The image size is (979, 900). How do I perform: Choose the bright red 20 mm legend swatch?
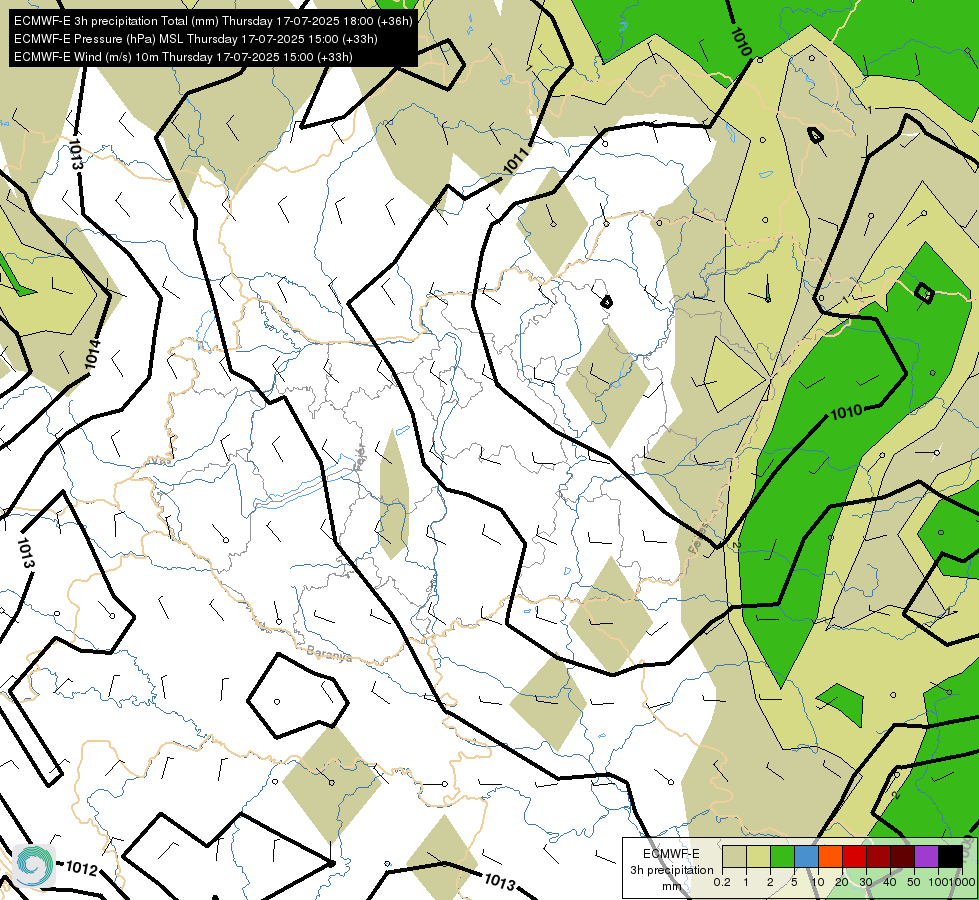(x=854, y=857)
